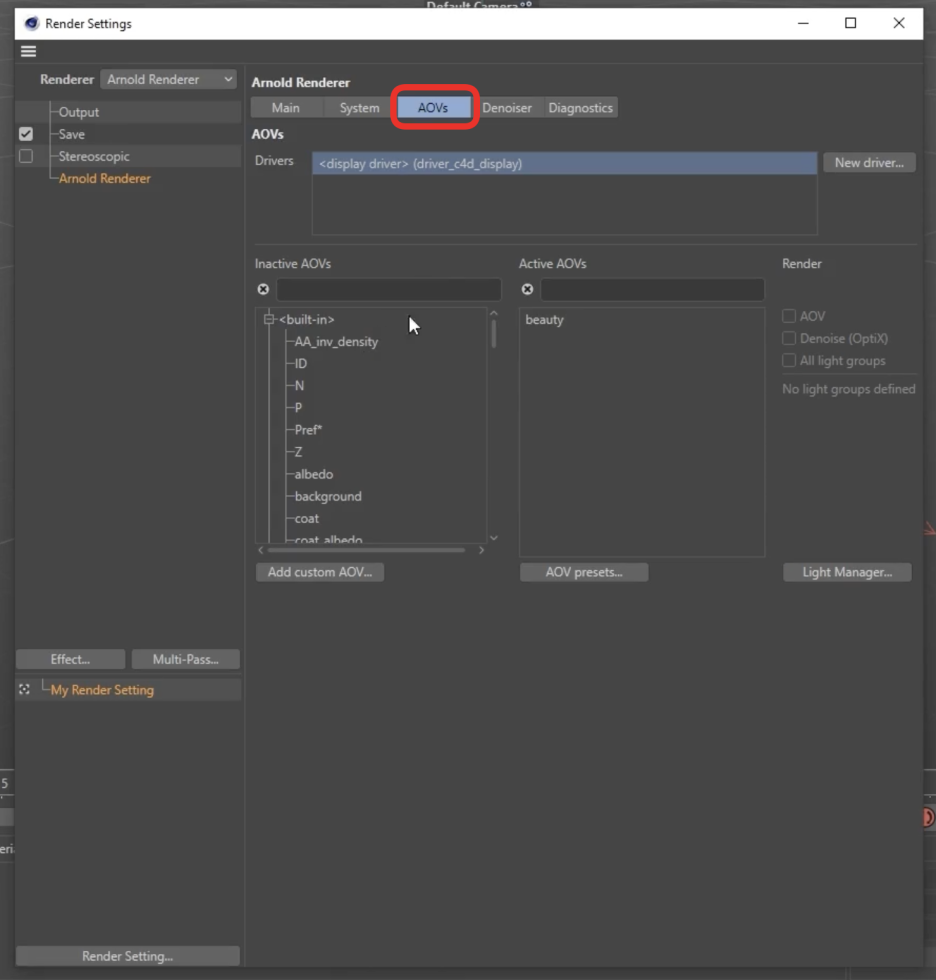Screen dimensions: 936x980
Task: Click the Cinema 4D logo in title bar
Action: [31, 24]
